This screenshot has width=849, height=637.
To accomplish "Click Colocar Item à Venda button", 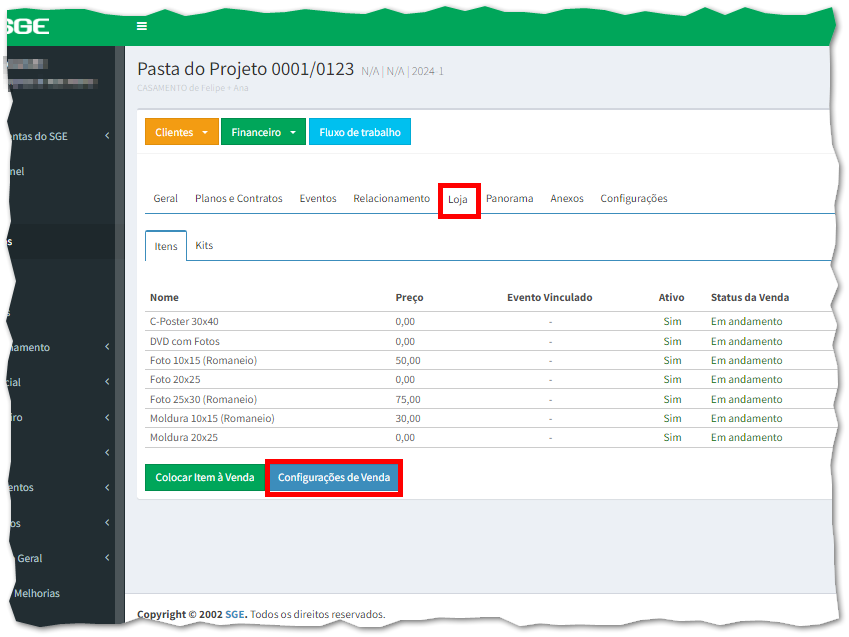I will tap(205, 477).
